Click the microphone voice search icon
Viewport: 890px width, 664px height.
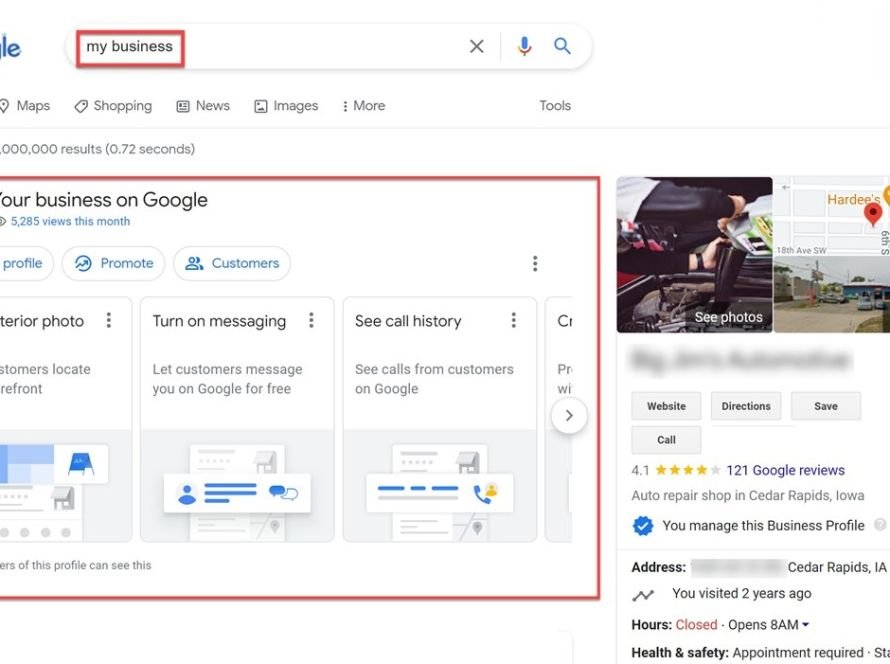tap(523, 46)
